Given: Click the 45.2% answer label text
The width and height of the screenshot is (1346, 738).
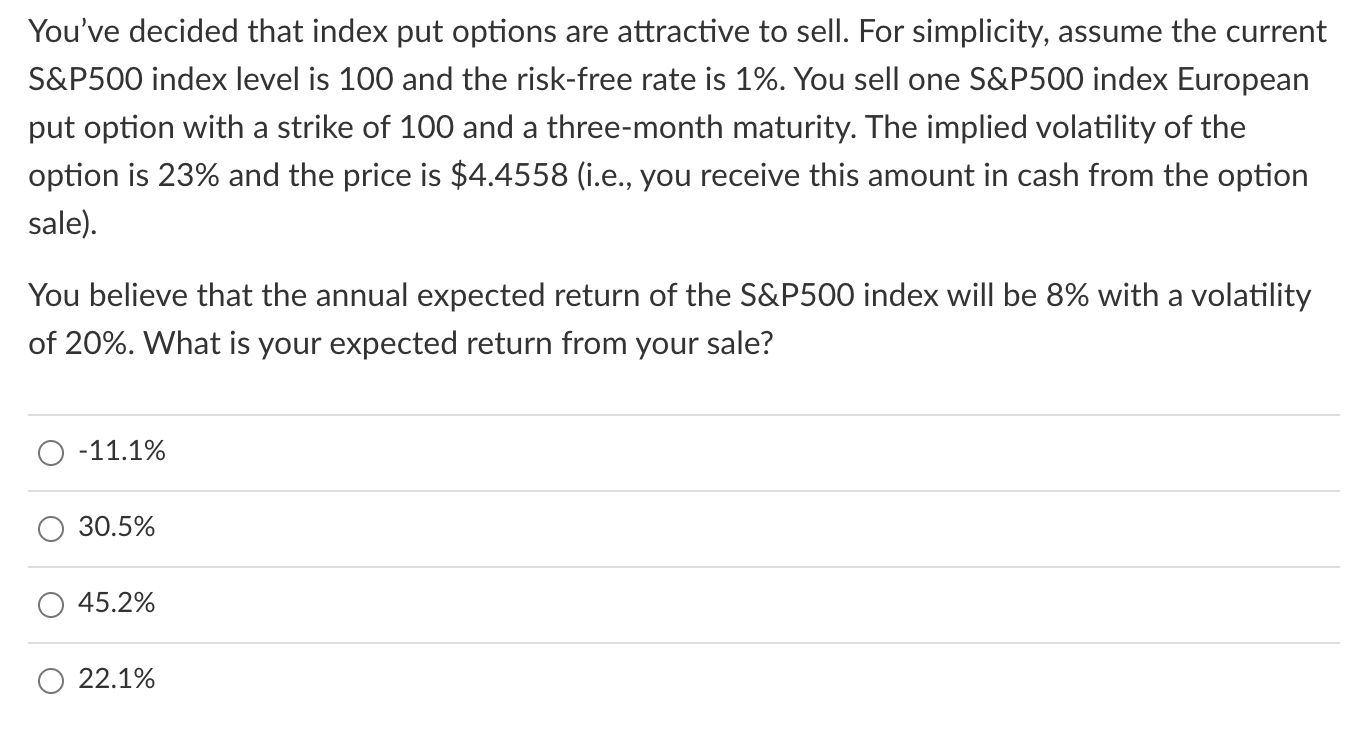Looking at the screenshot, I should [x=117, y=604].
